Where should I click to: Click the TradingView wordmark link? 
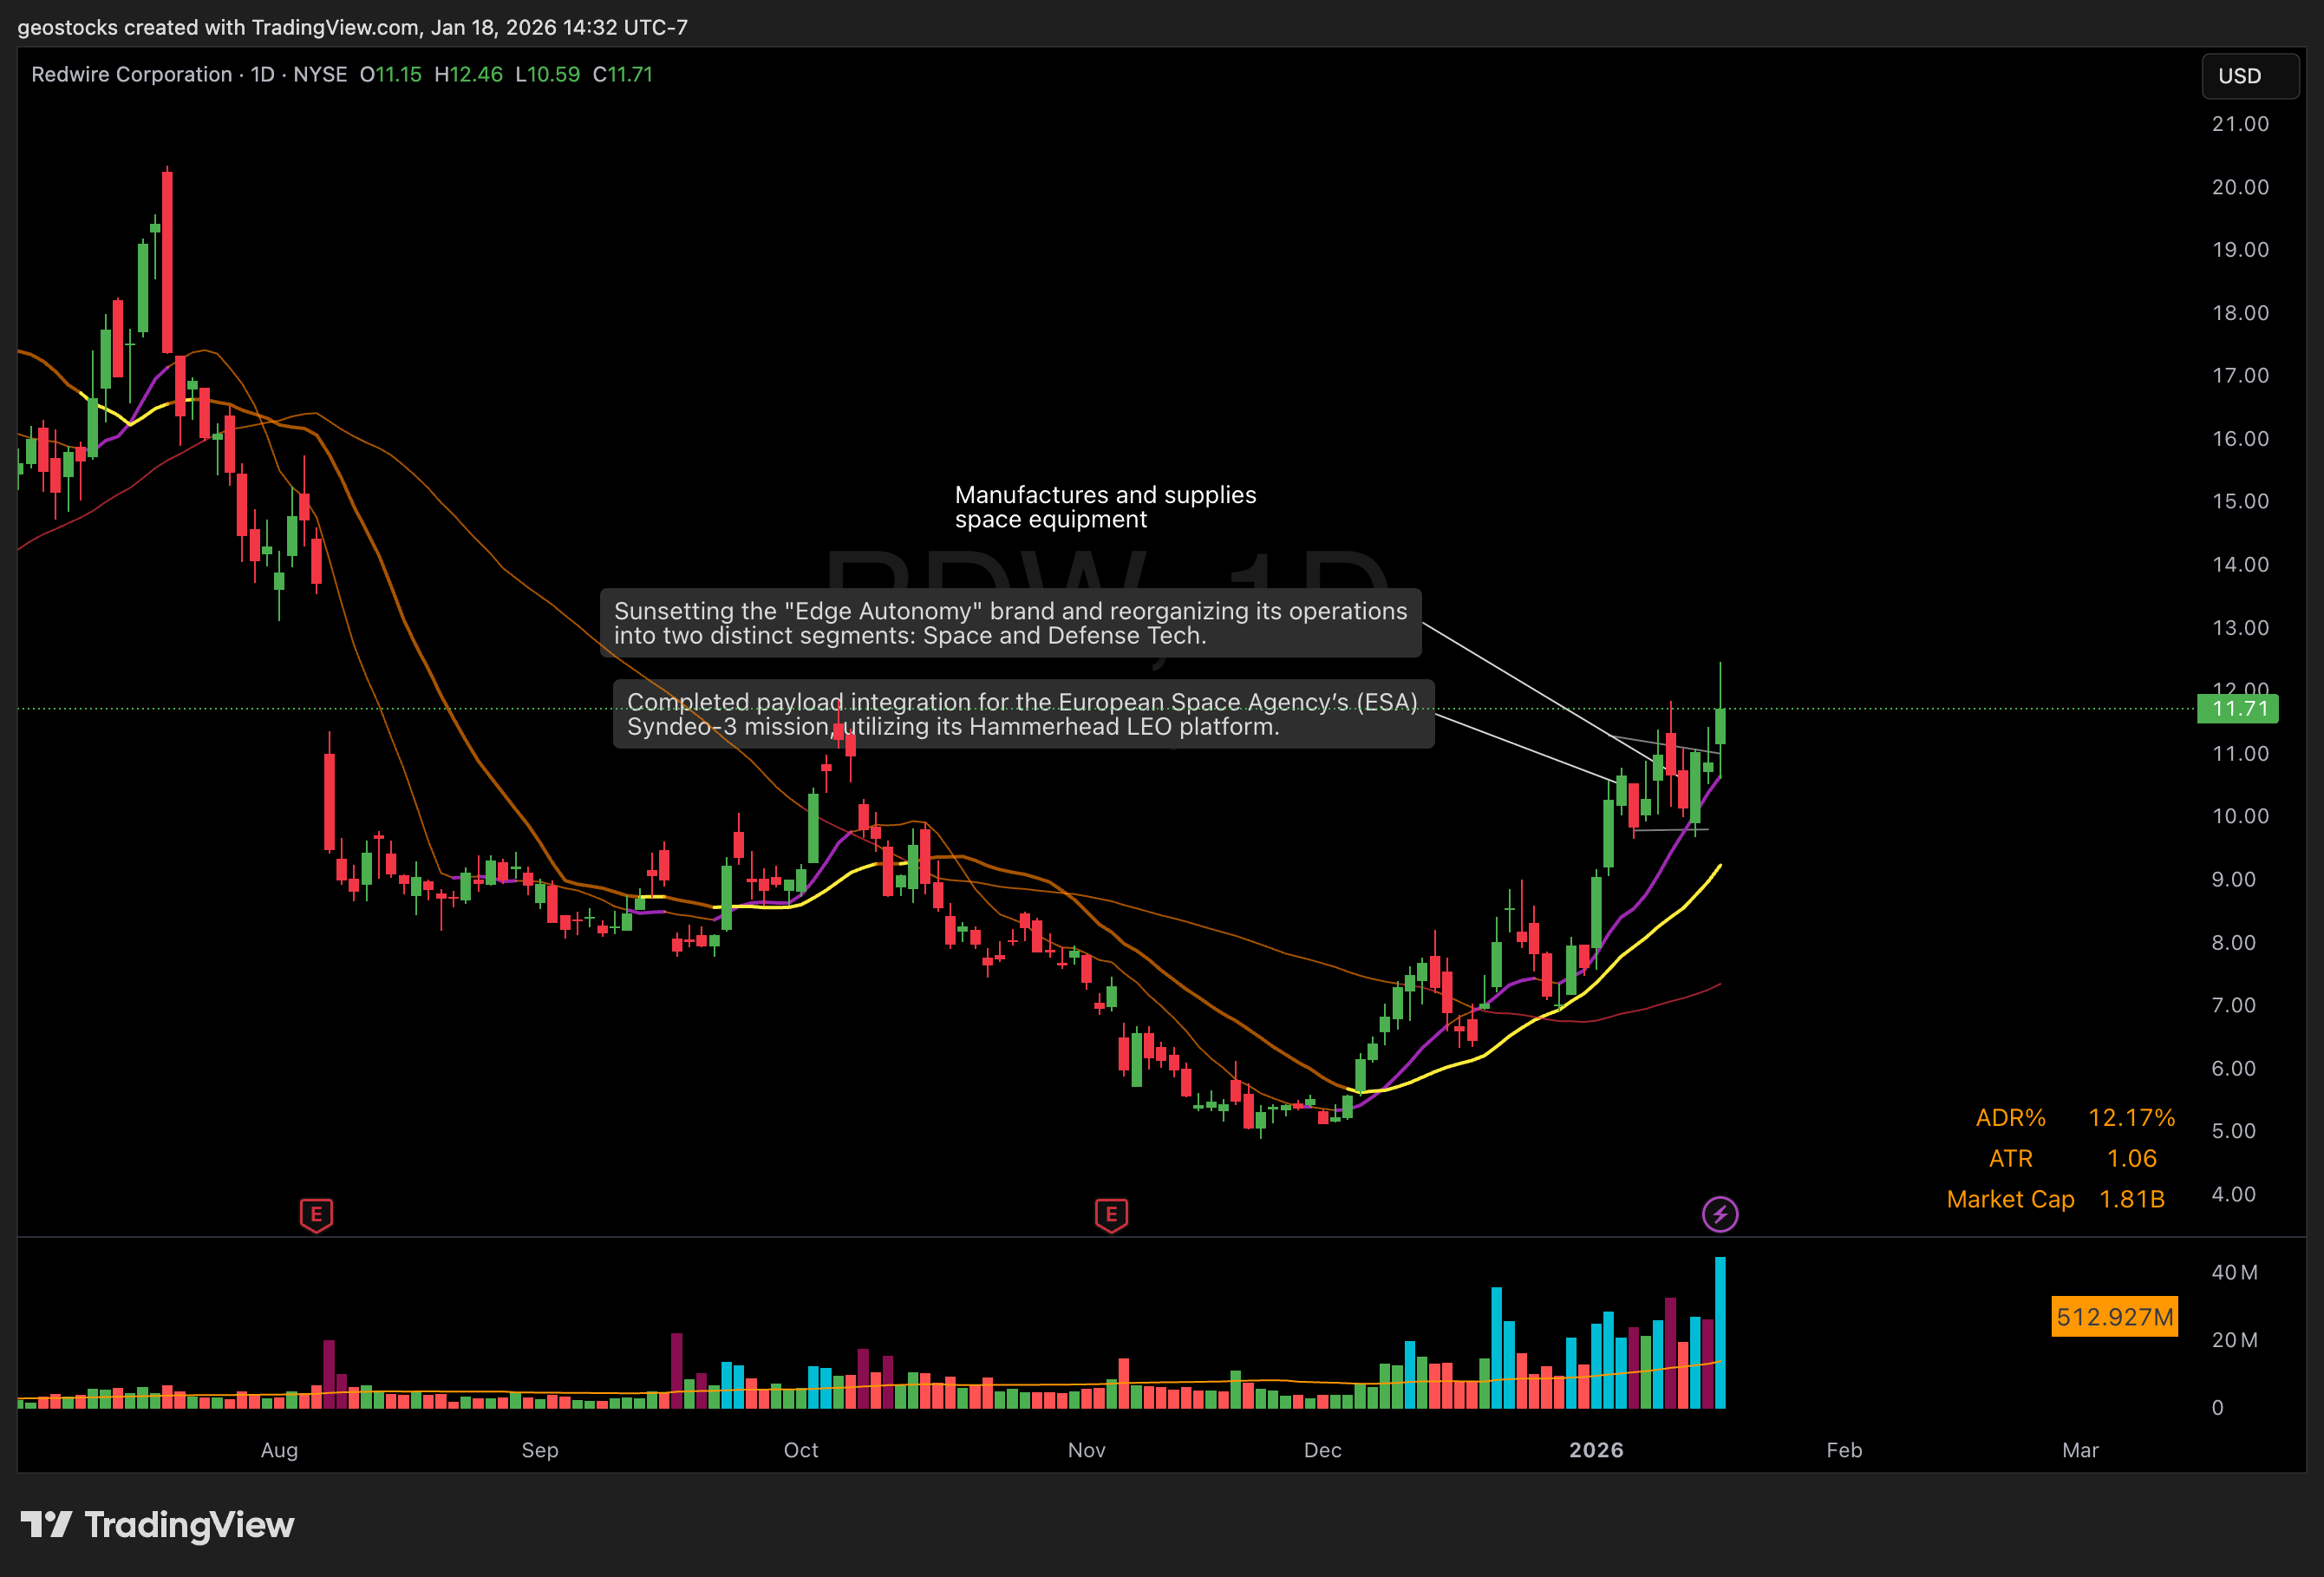point(189,1524)
